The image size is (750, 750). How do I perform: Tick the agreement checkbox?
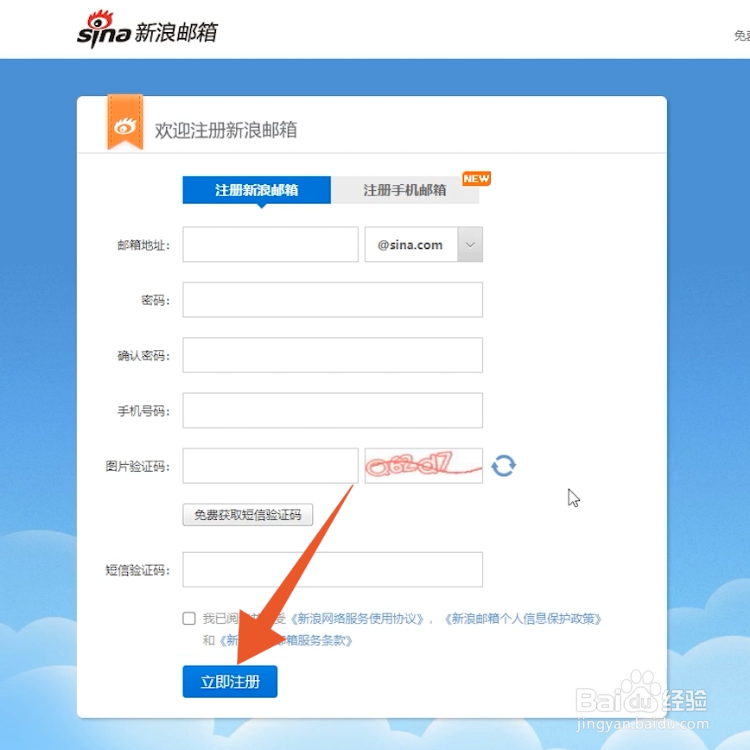click(x=189, y=618)
